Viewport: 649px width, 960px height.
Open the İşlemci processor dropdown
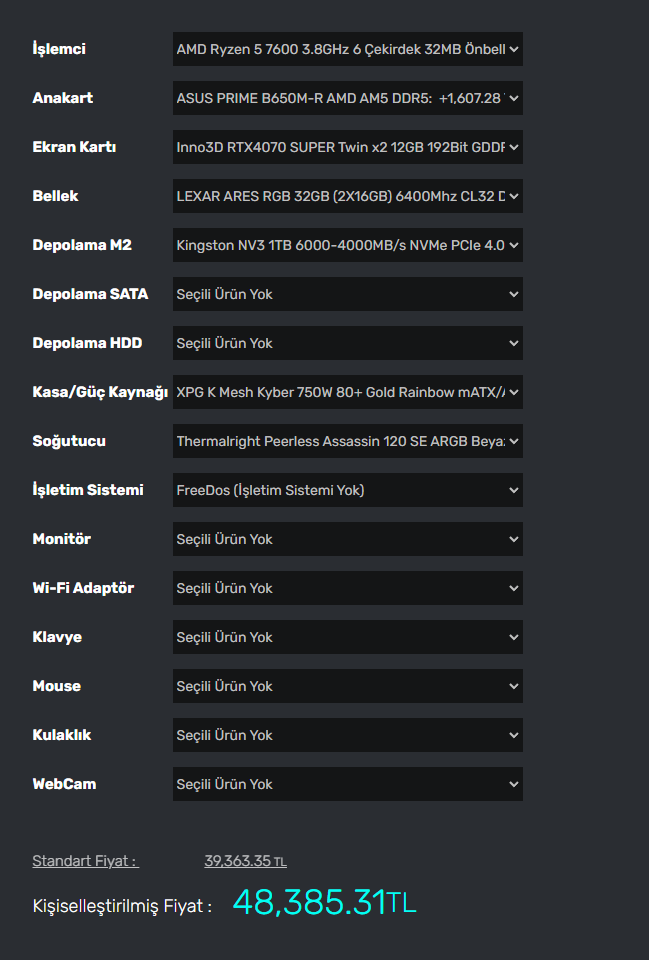(347, 49)
